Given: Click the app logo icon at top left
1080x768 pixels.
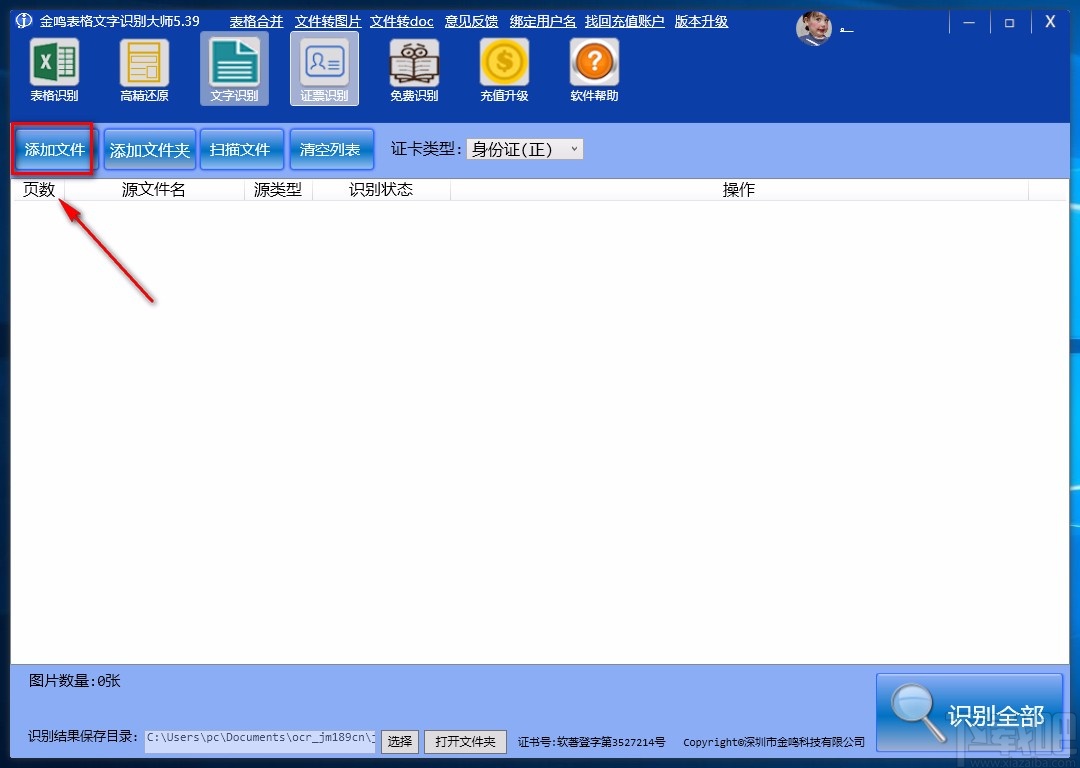Looking at the screenshot, I should coord(22,20).
